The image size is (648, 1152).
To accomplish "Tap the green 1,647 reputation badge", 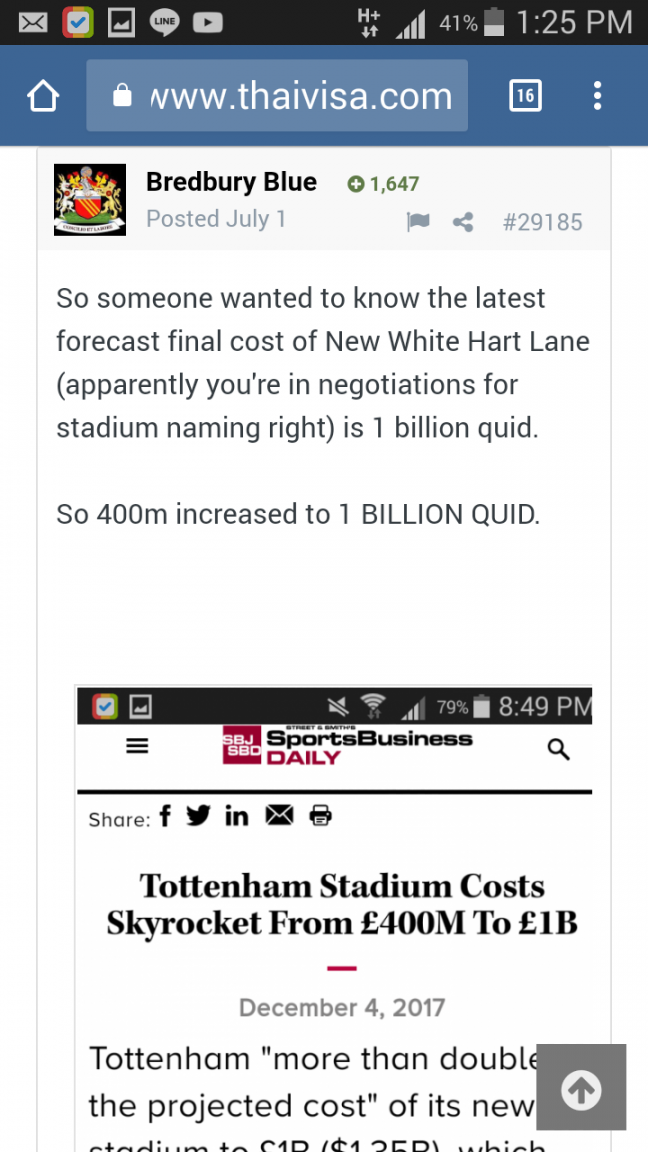I will click(x=384, y=184).
